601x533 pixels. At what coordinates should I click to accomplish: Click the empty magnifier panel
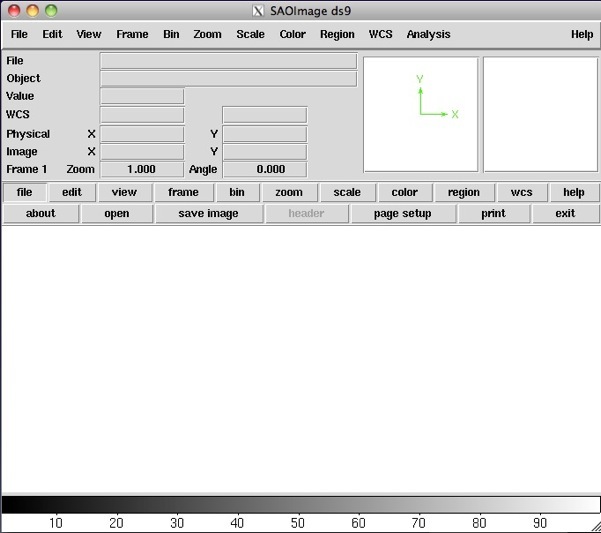tap(541, 115)
